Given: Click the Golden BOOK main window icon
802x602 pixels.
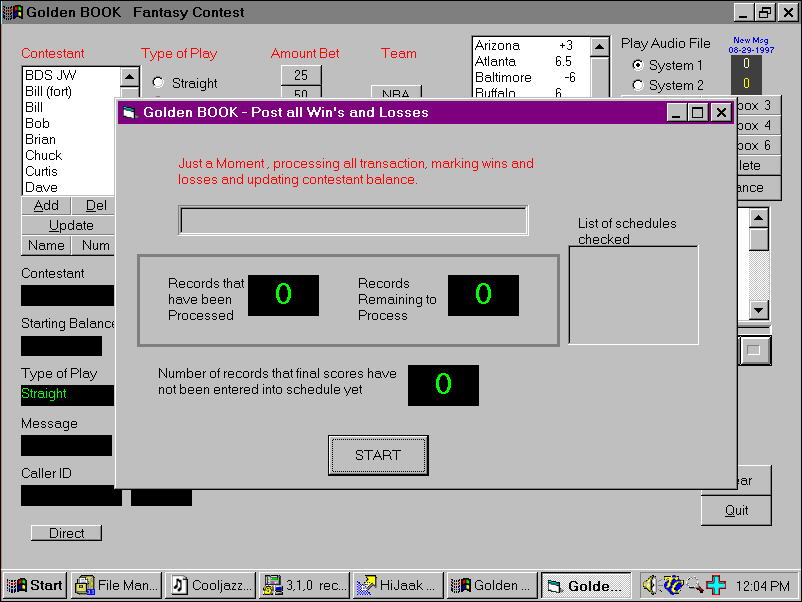Looking at the screenshot, I should tap(13, 12).
